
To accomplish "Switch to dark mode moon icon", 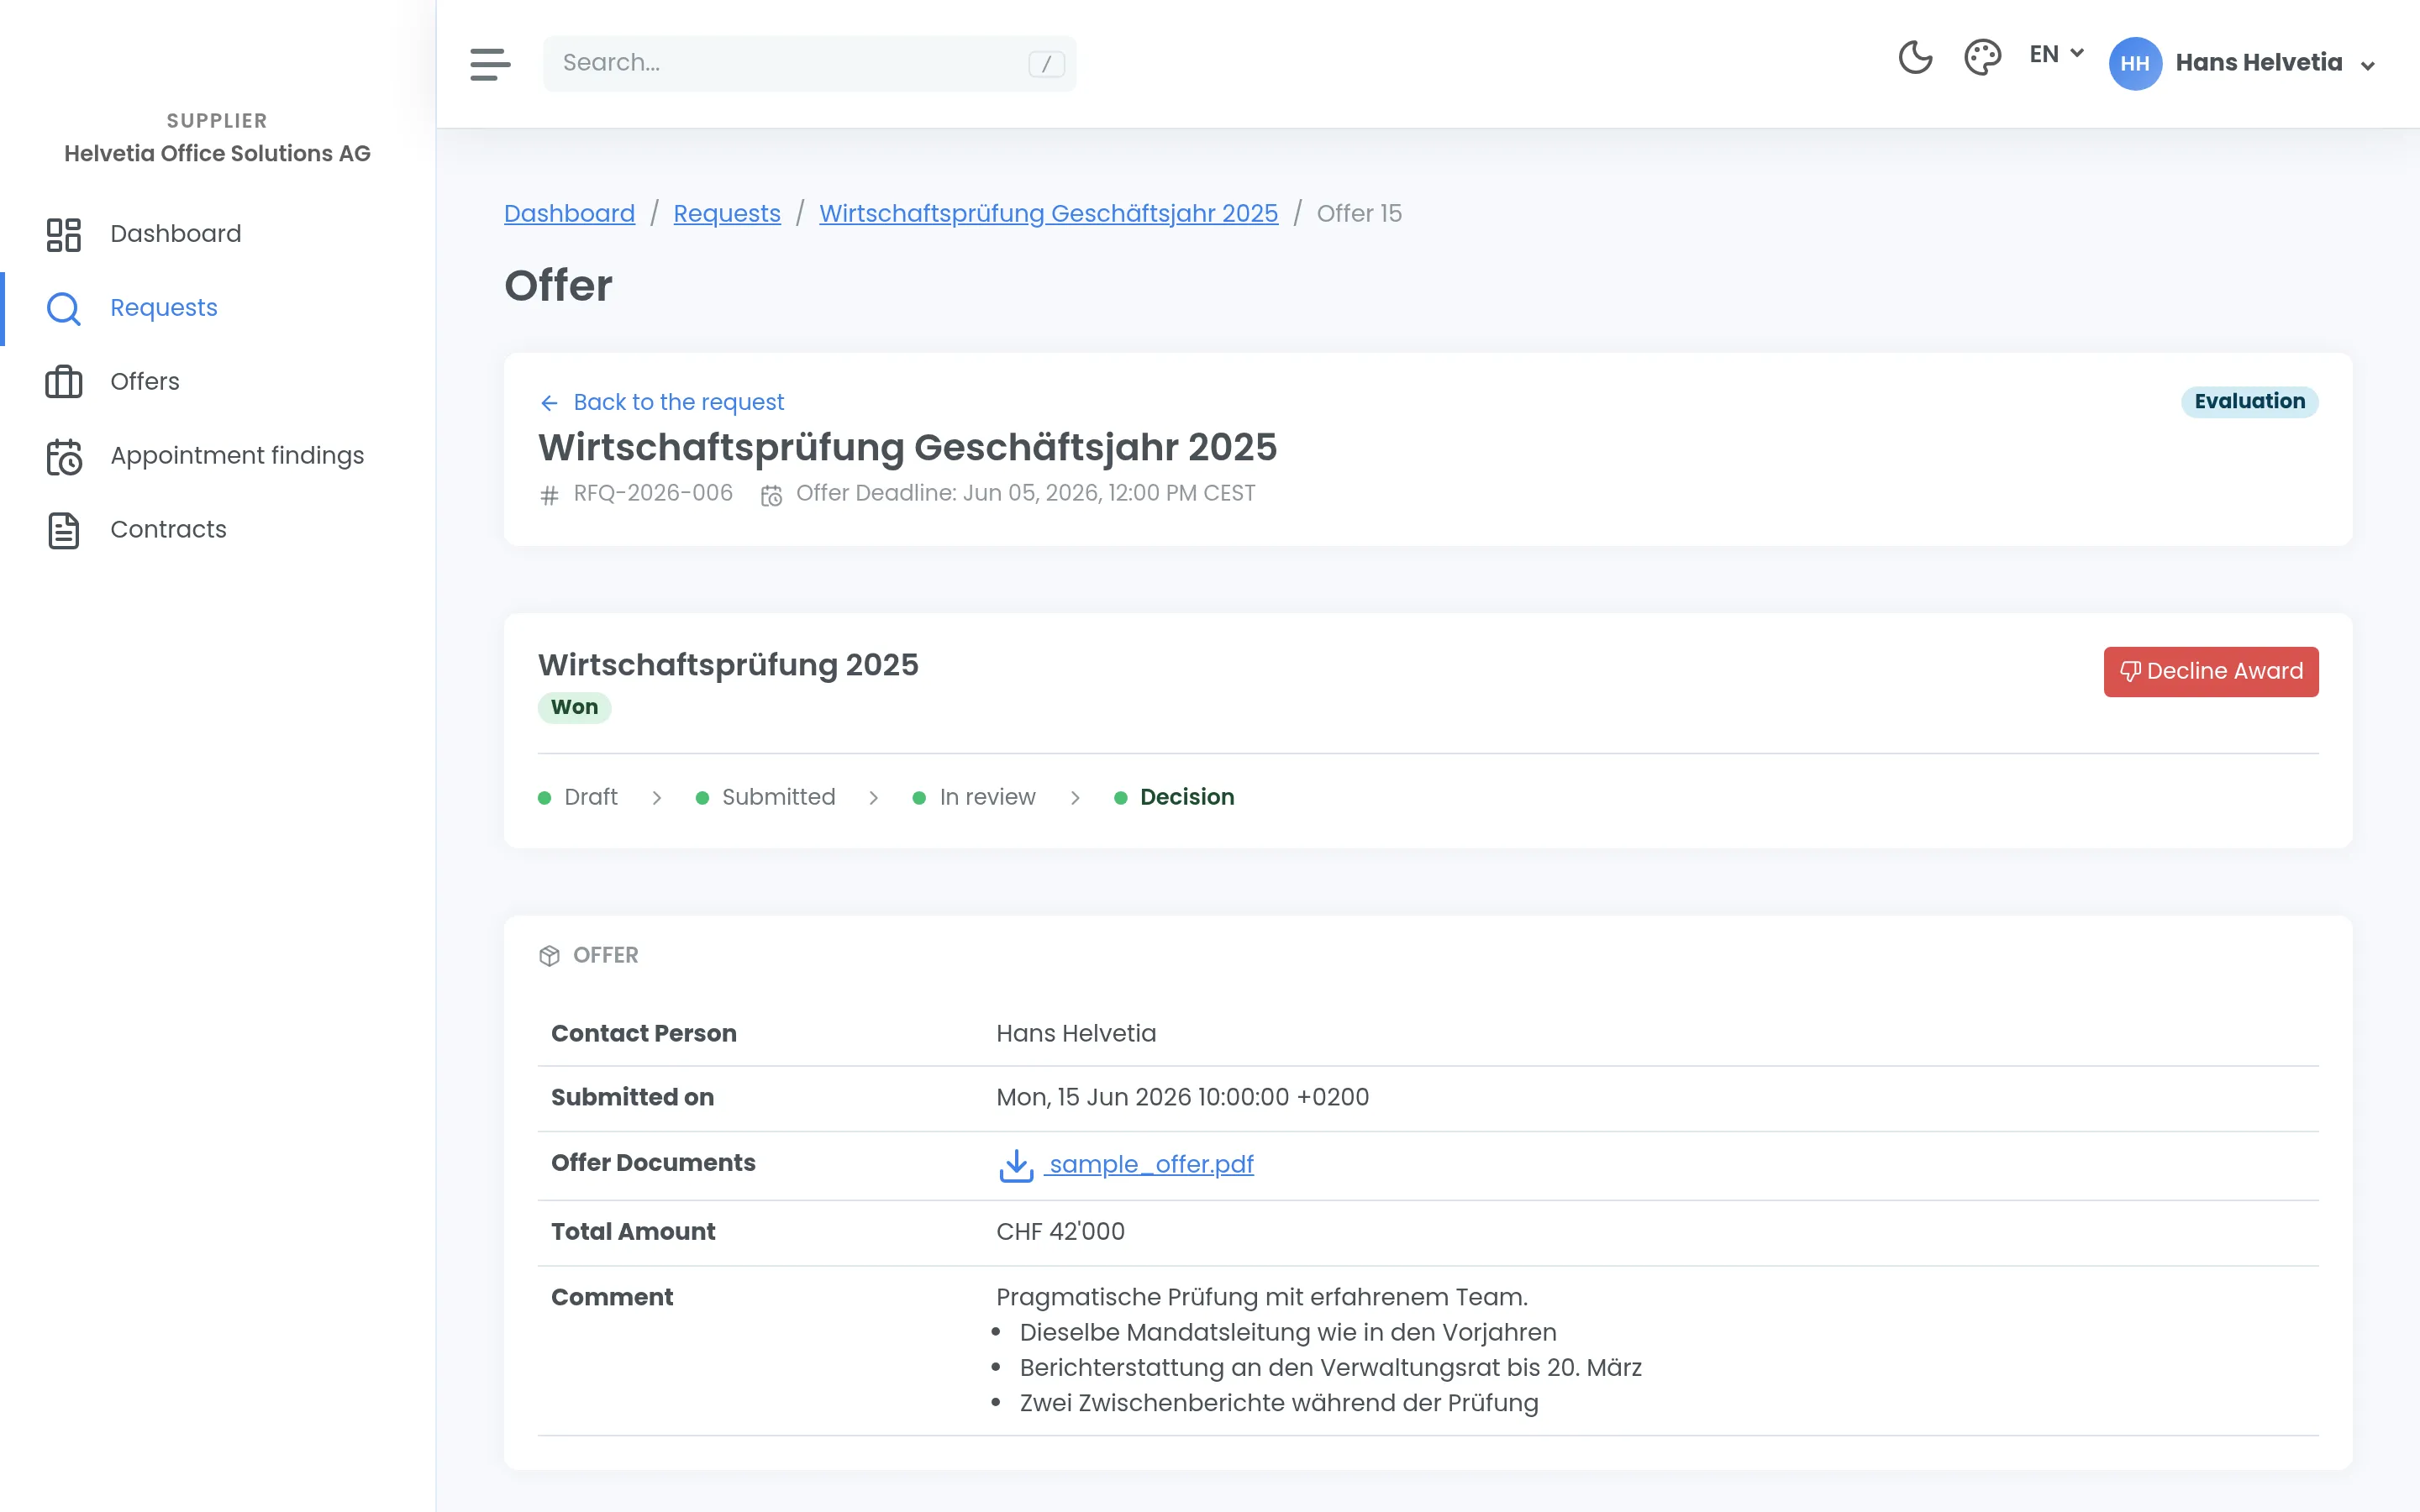I will tap(1915, 58).
